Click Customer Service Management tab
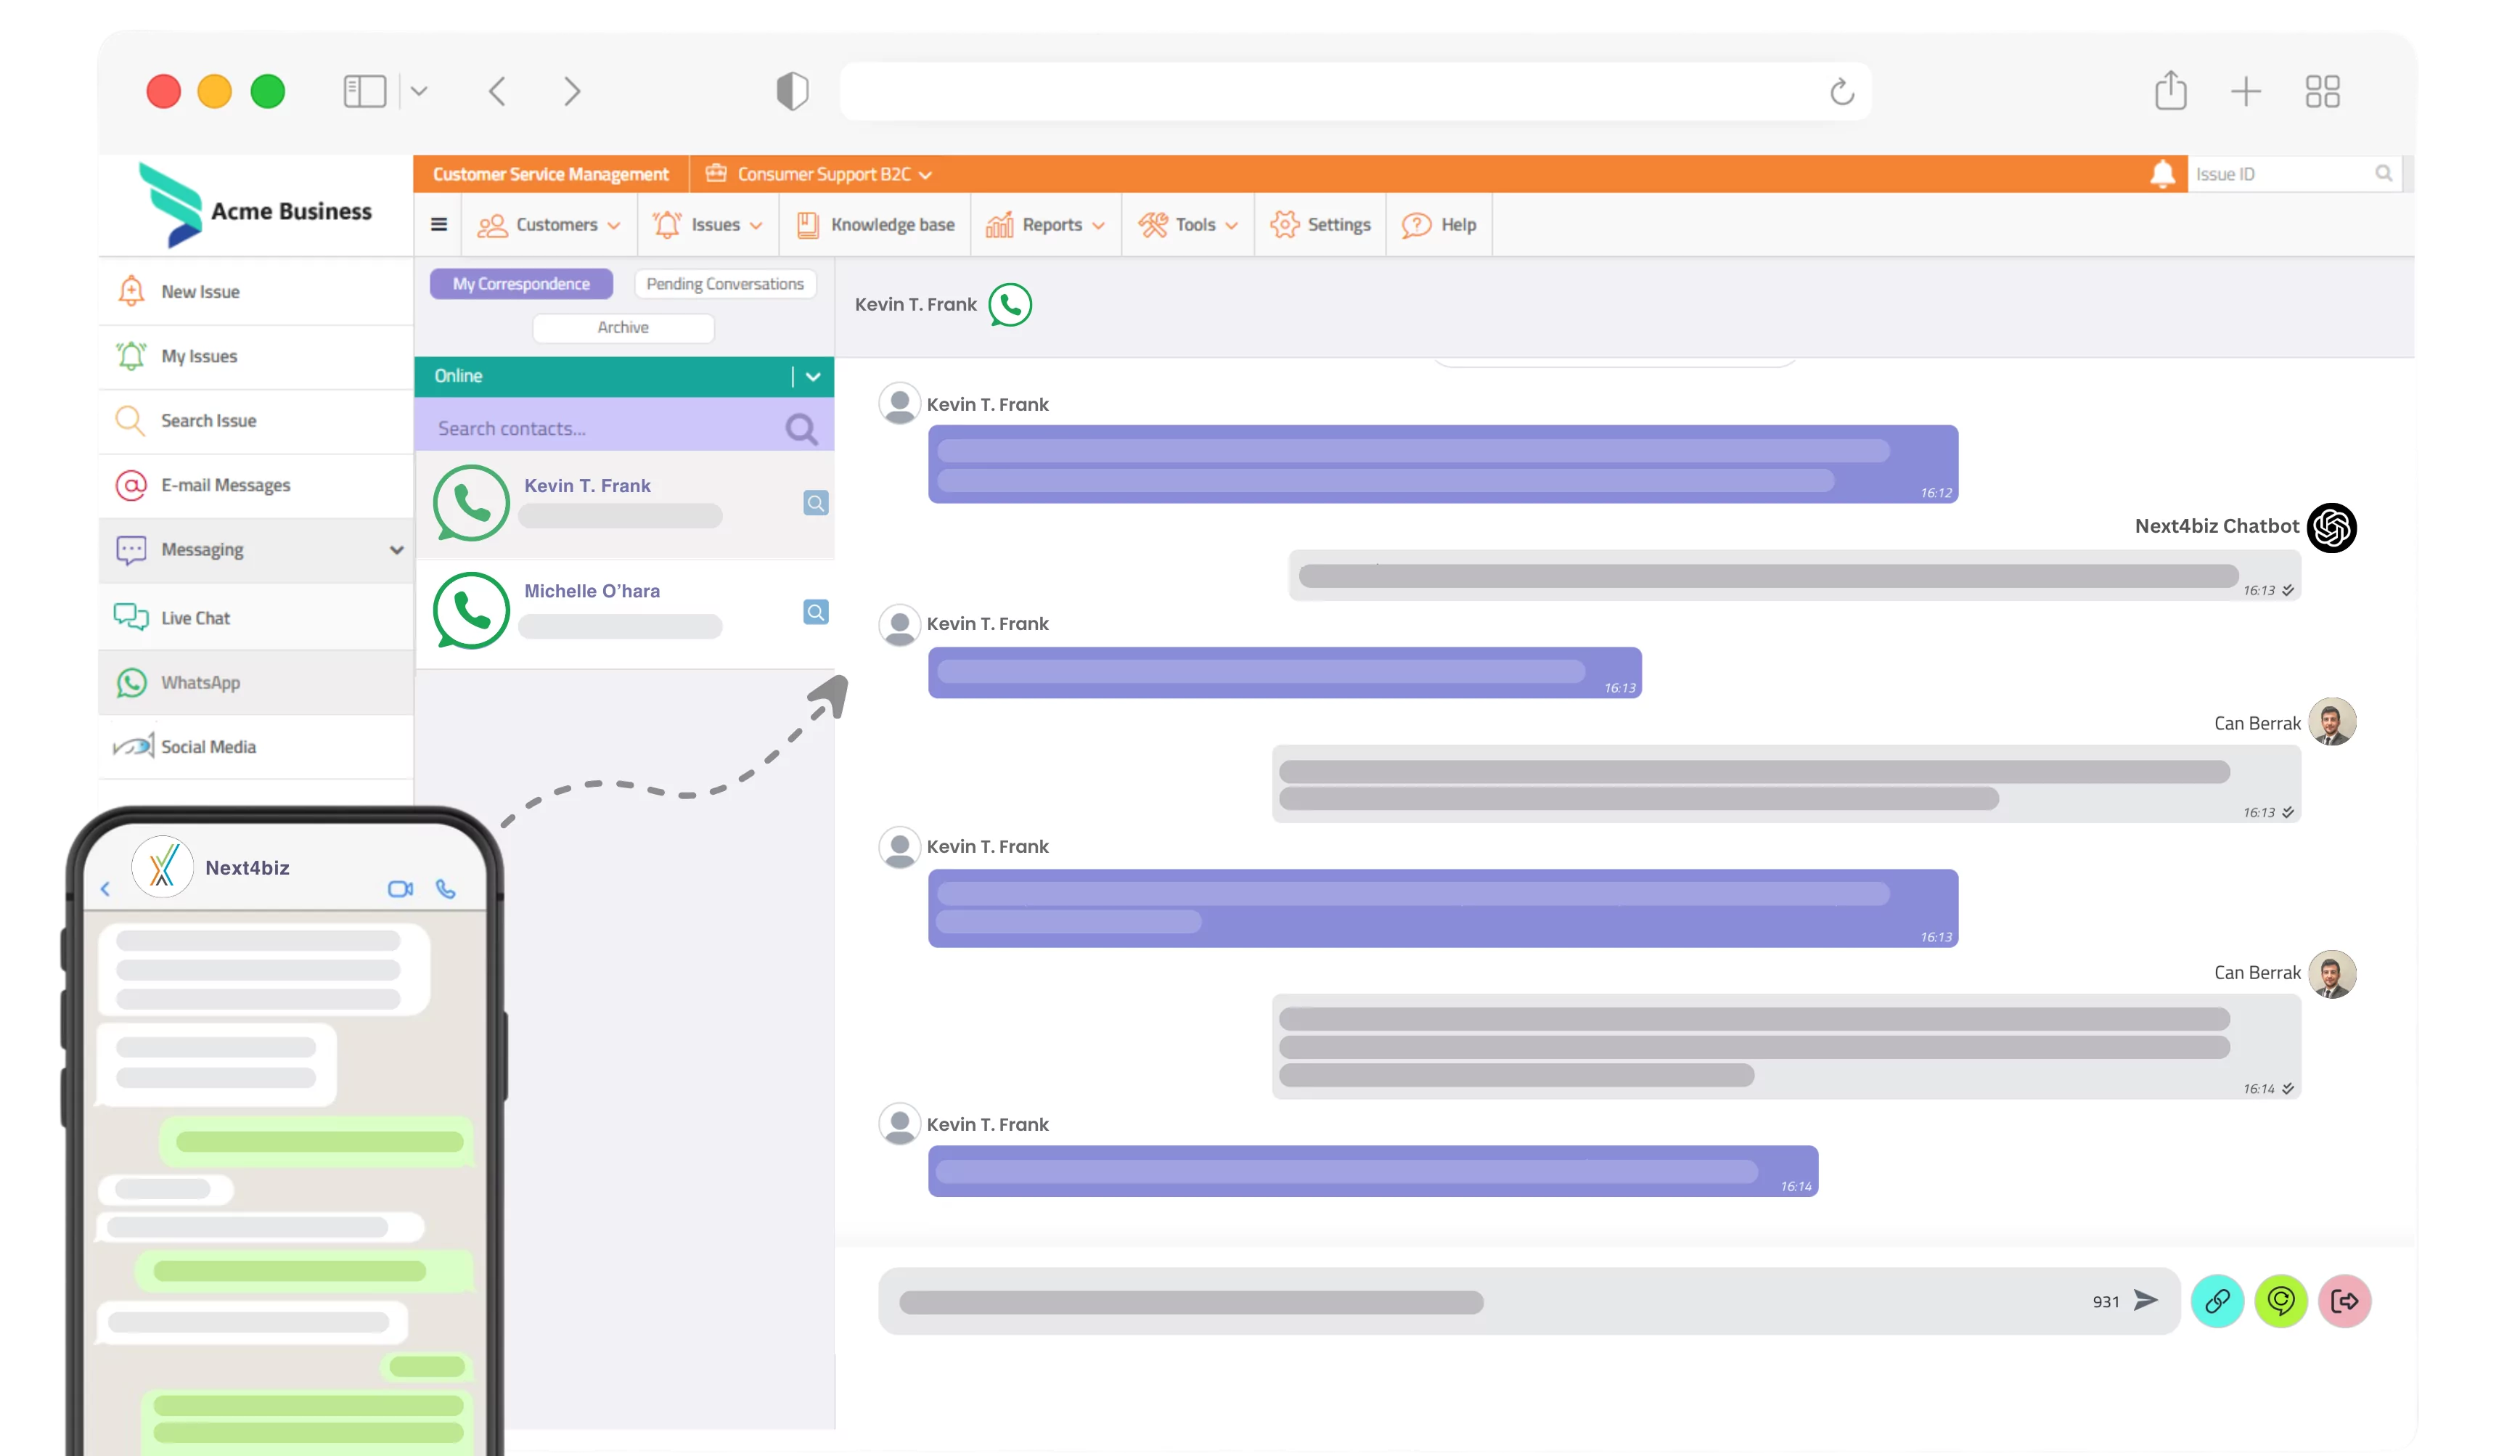Viewport: 2520px width, 1456px height. tap(551, 174)
